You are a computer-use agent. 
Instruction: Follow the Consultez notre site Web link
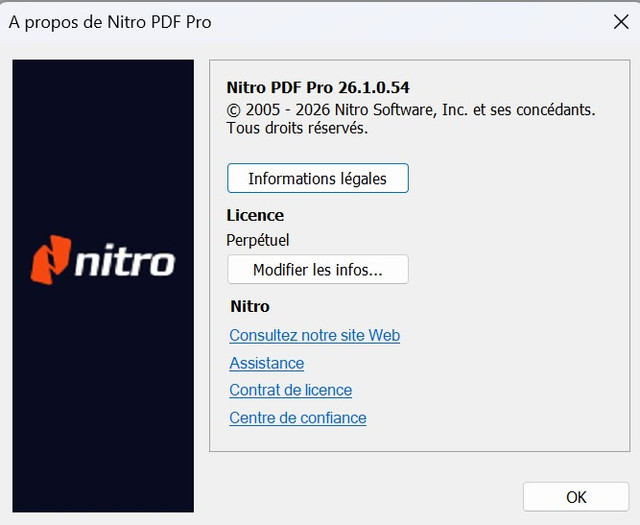(x=314, y=336)
